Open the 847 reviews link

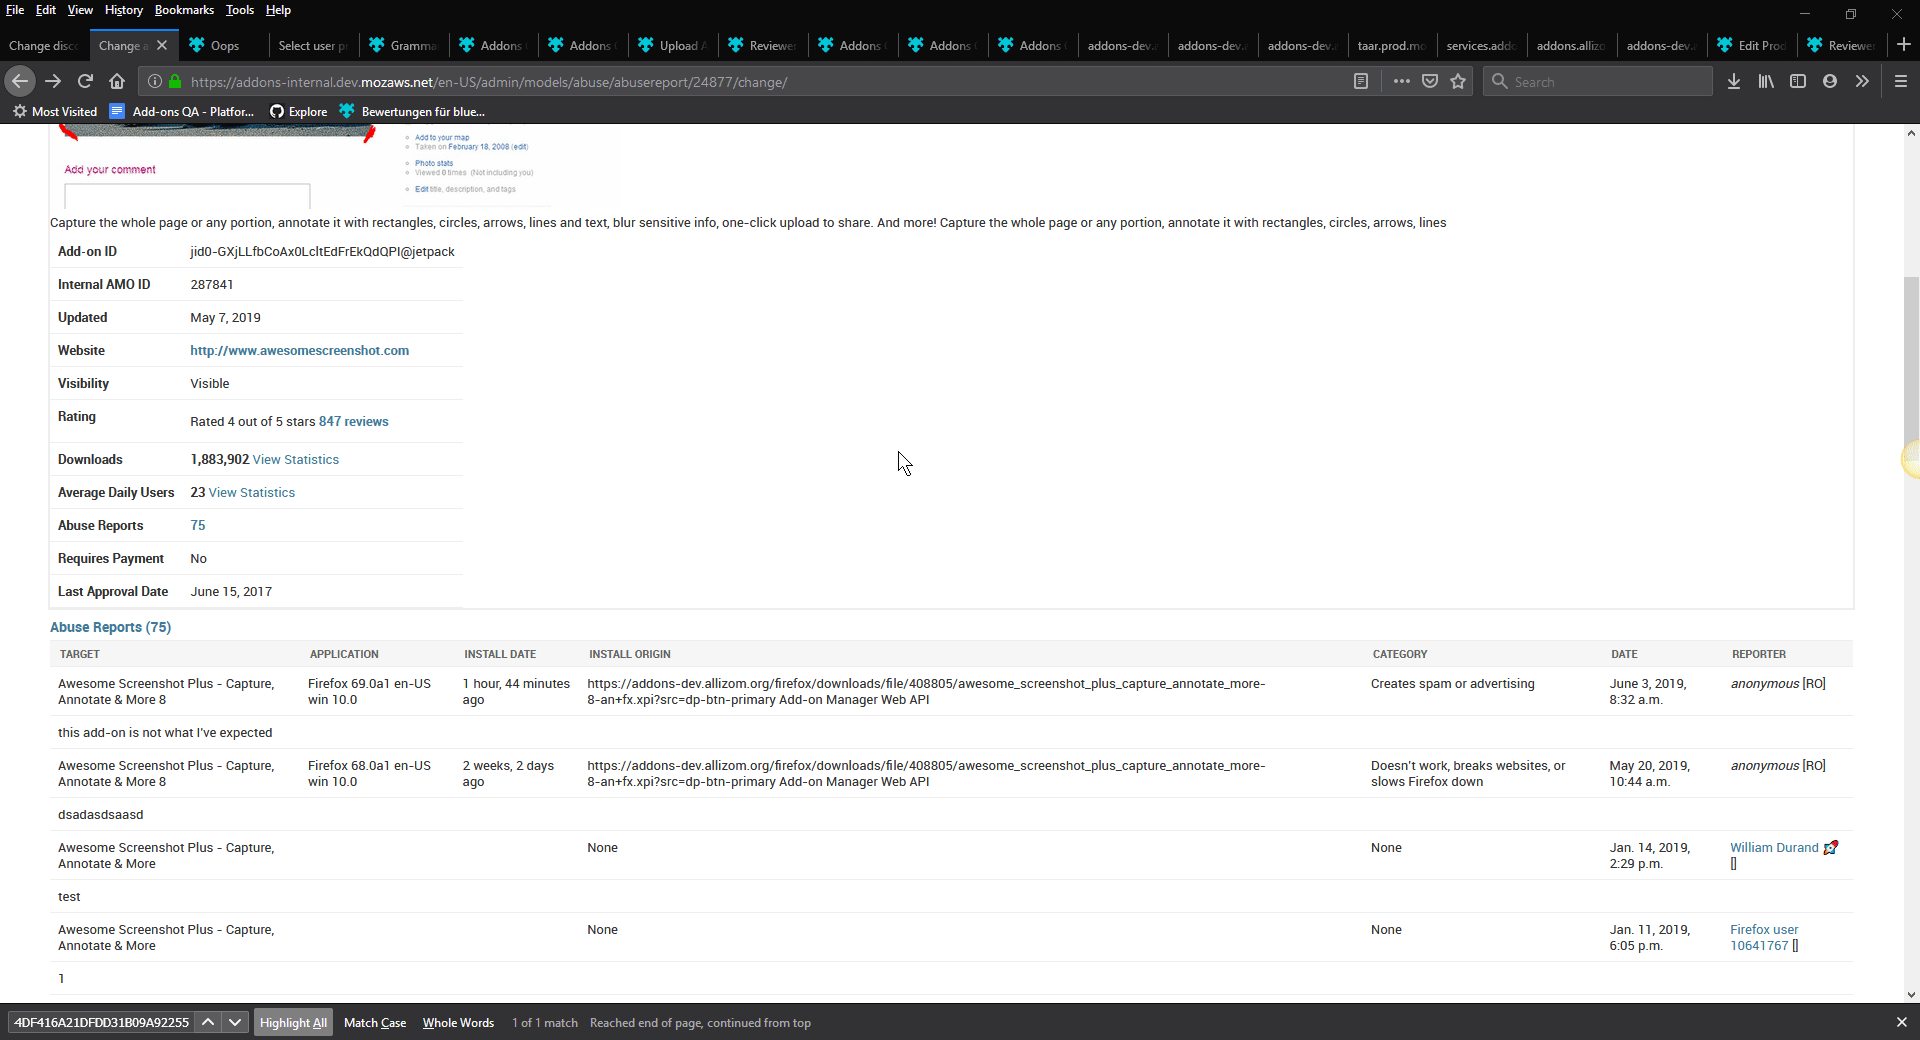(x=353, y=421)
